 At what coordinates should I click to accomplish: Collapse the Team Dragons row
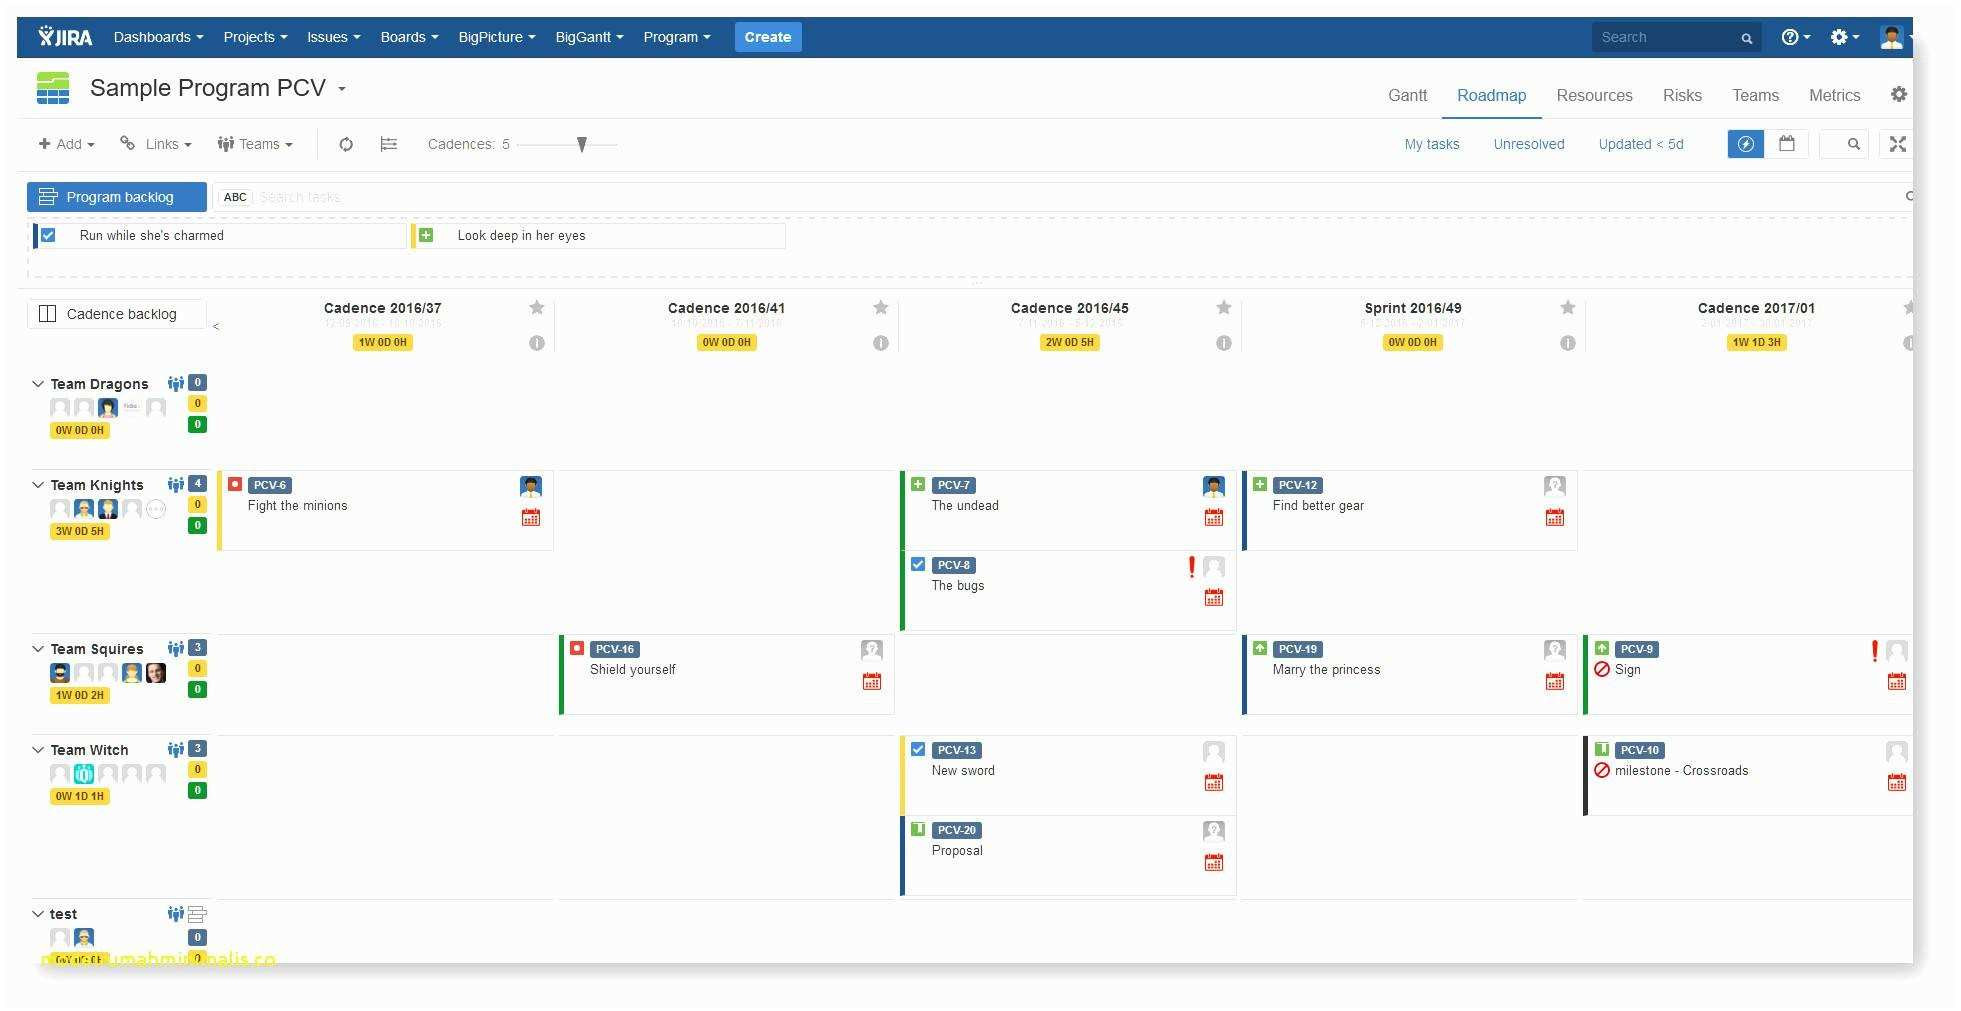pyautogui.click(x=38, y=384)
